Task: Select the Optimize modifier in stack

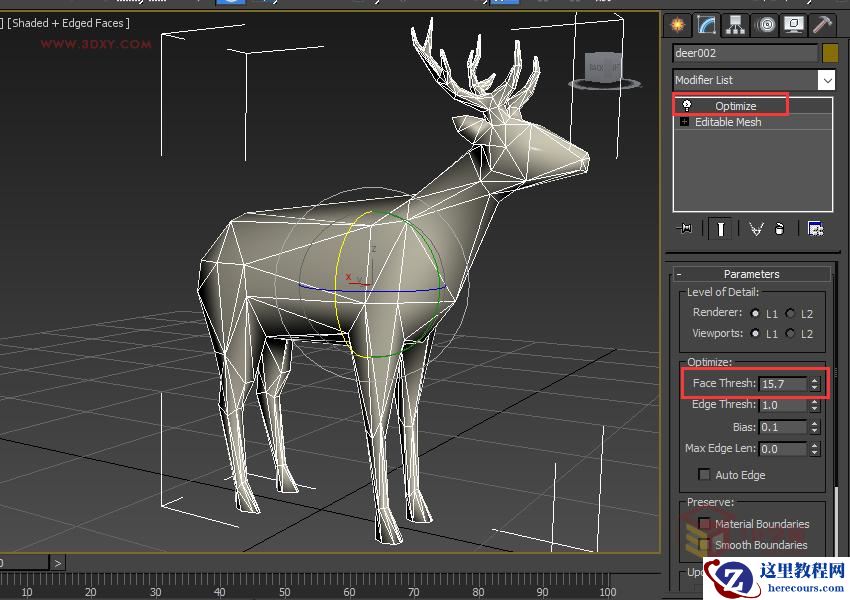Action: point(736,106)
